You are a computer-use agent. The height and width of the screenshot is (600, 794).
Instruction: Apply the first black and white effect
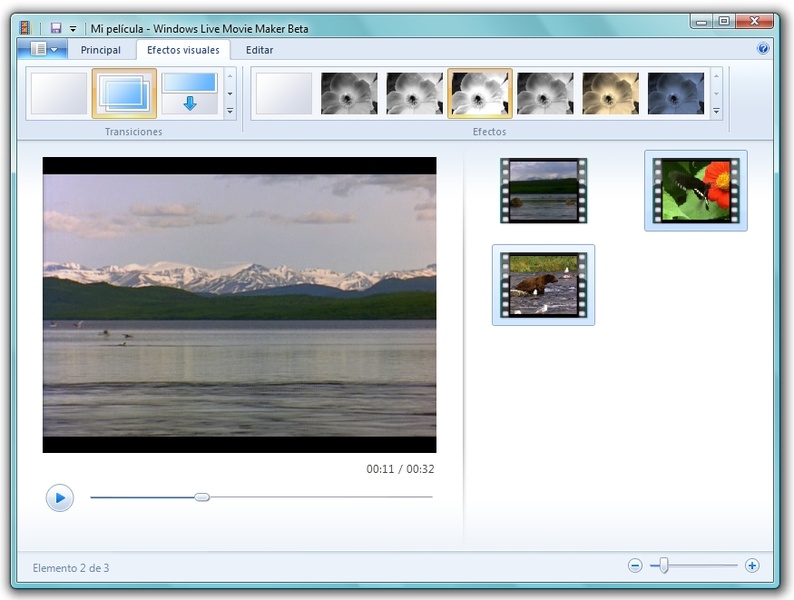[349, 93]
